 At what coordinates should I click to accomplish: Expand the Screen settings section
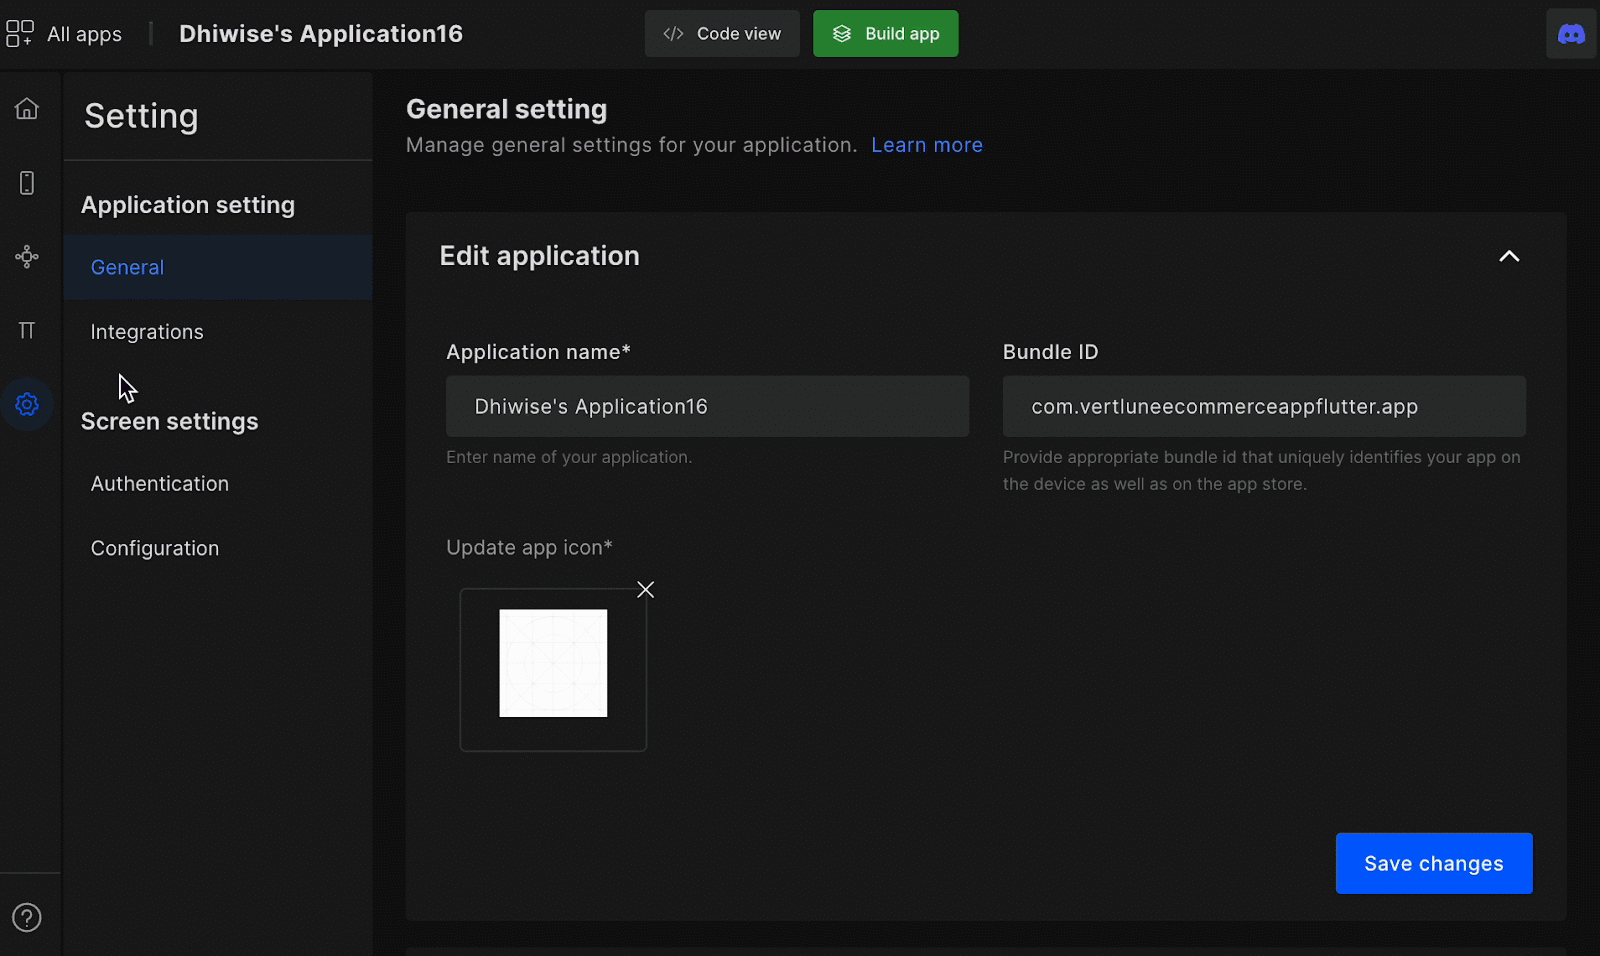(169, 421)
